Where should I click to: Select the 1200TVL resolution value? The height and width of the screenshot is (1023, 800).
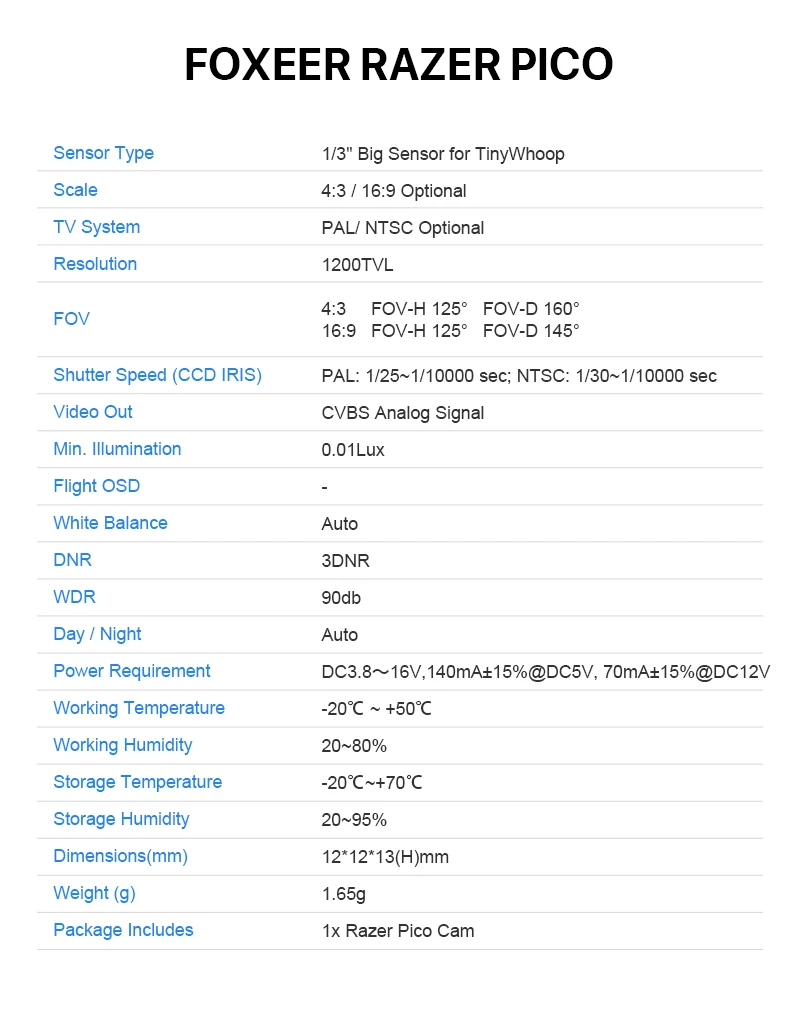pyautogui.click(x=358, y=265)
